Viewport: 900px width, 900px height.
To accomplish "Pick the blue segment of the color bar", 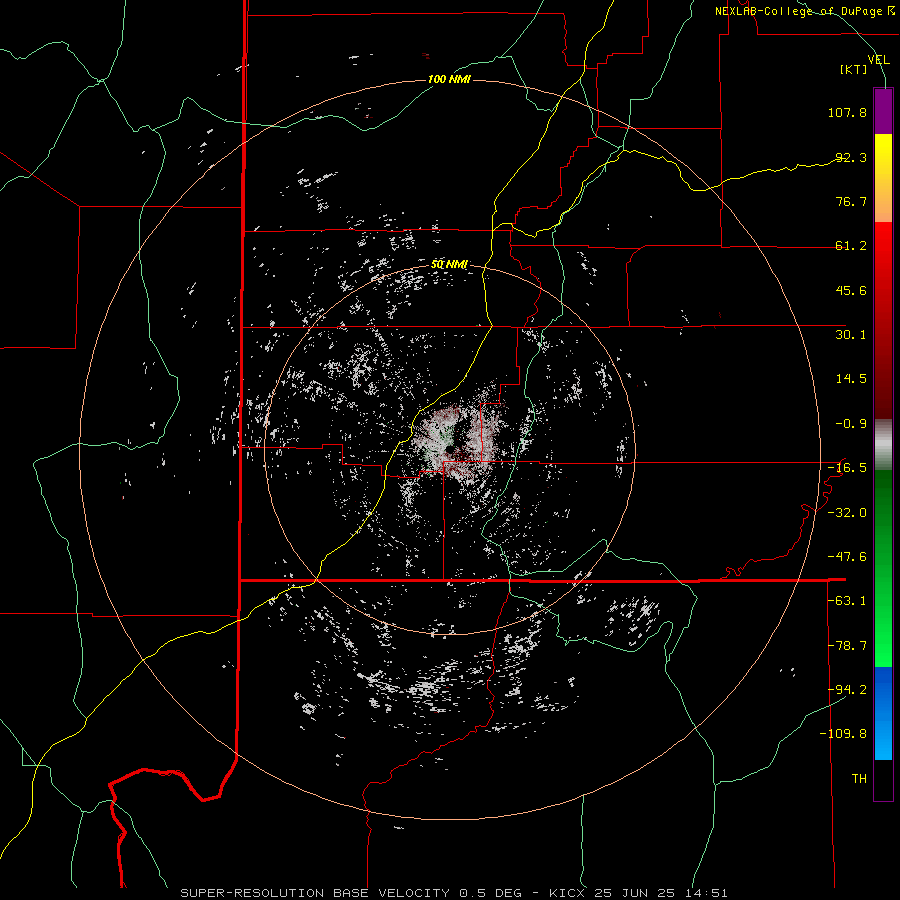I will click(x=883, y=713).
